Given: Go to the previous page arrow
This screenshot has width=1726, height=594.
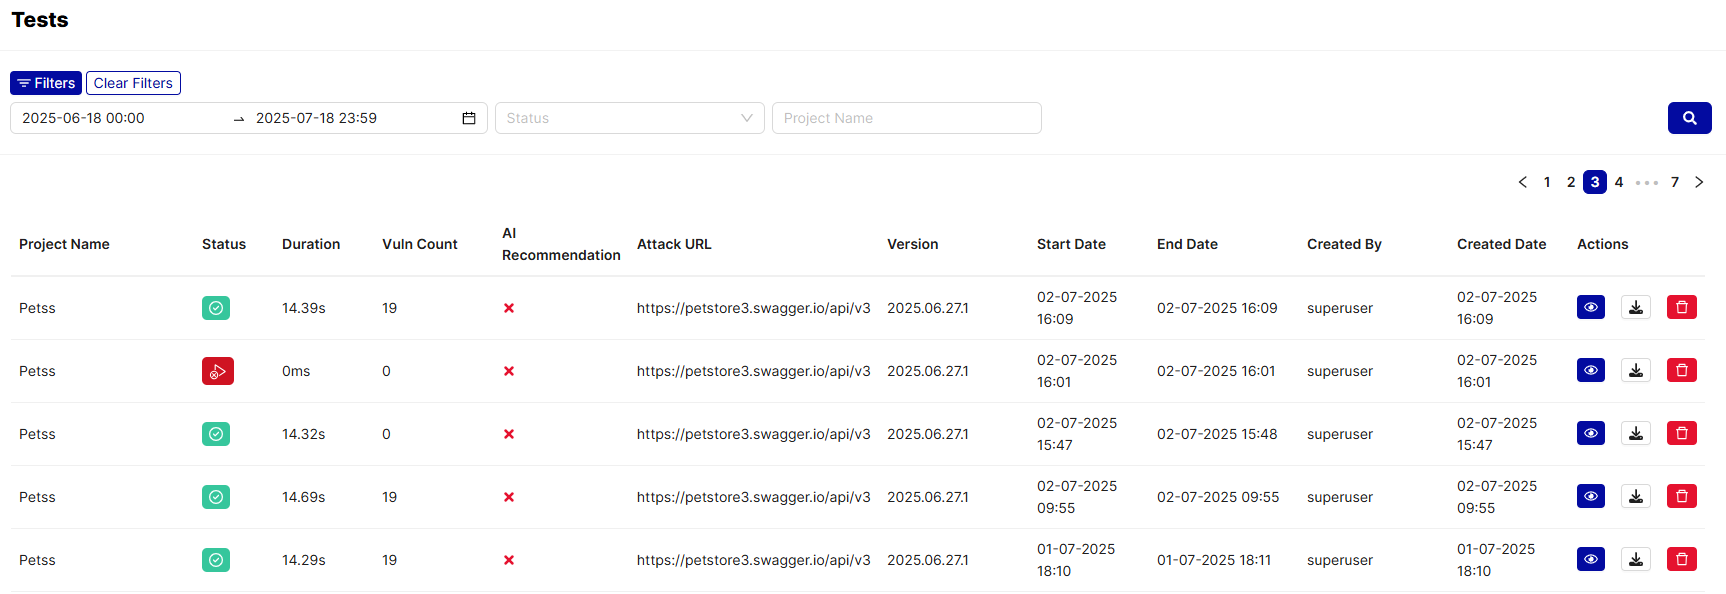Looking at the screenshot, I should click(1522, 182).
